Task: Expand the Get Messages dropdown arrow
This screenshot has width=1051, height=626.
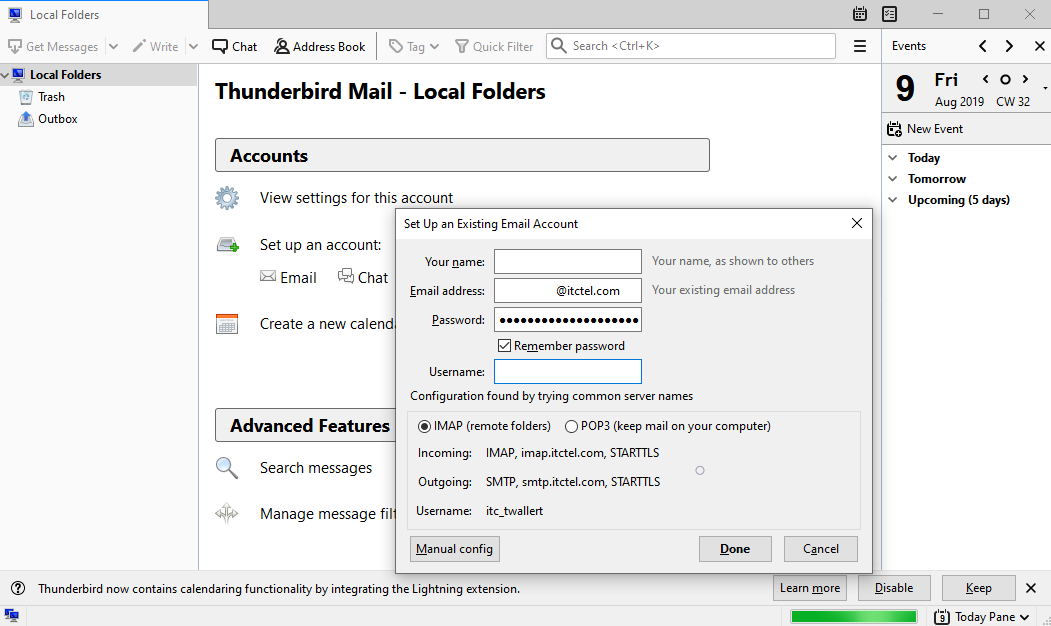Action: click(113, 46)
